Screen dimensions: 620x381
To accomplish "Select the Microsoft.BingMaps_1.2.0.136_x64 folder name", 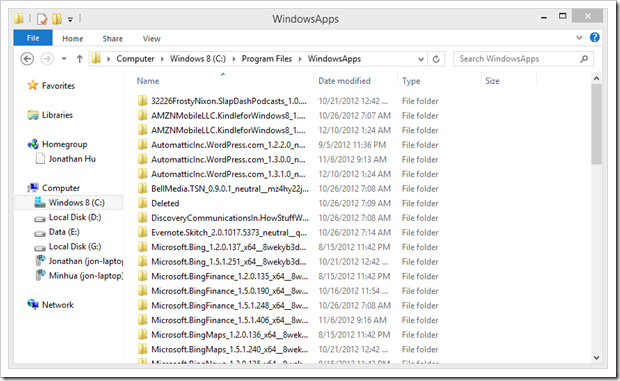I will (x=229, y=335).
